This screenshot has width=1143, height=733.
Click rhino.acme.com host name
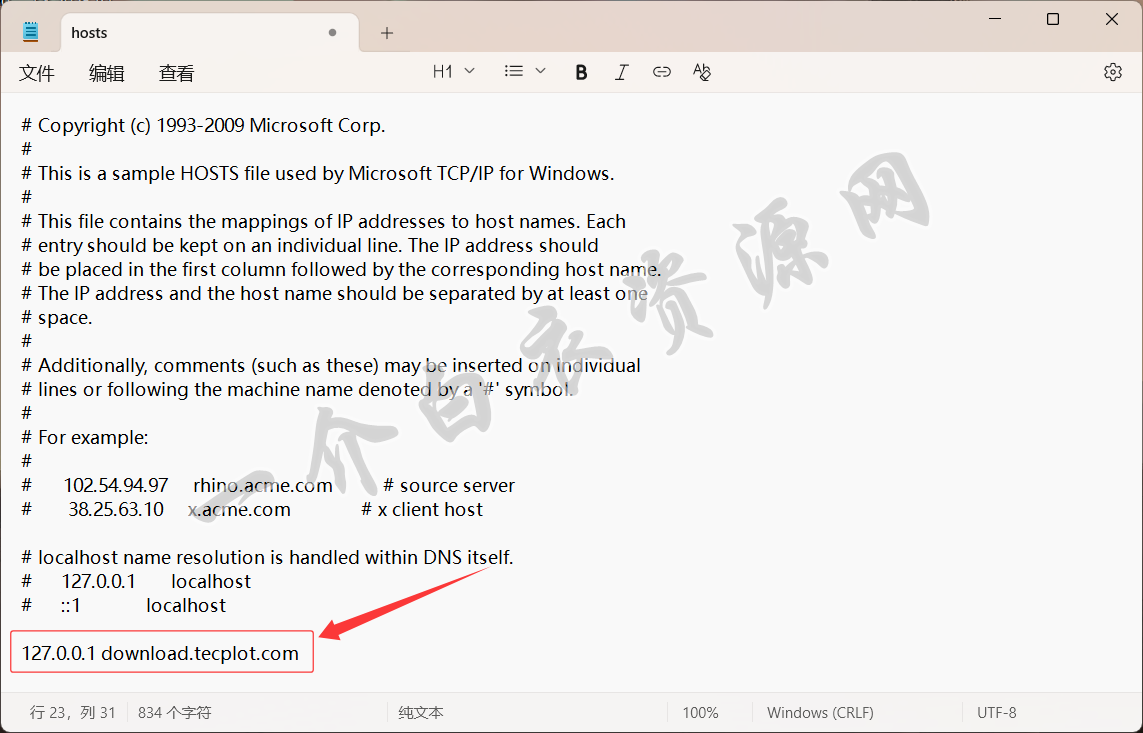[263, 485]
